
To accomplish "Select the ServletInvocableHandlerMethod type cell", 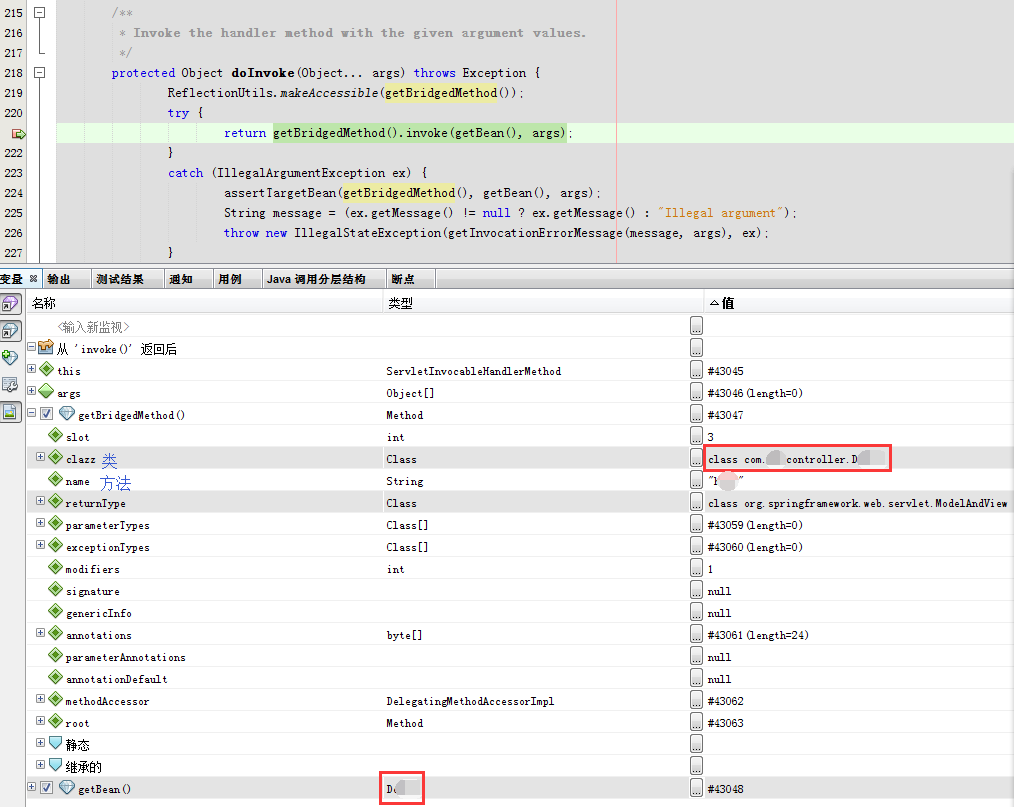I will pyautogui.click(x=473, y=371).
